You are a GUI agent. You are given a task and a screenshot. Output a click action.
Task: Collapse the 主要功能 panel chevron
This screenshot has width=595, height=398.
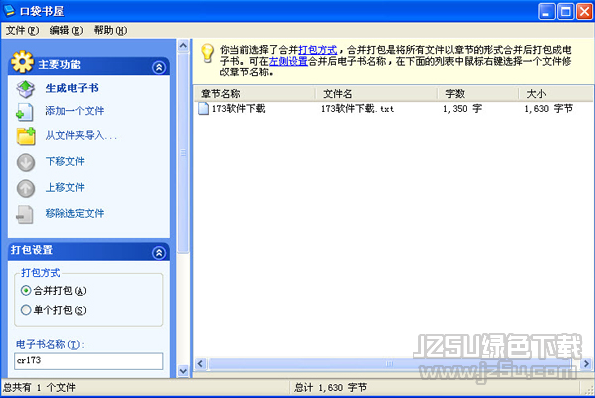[x=159, y=68]
